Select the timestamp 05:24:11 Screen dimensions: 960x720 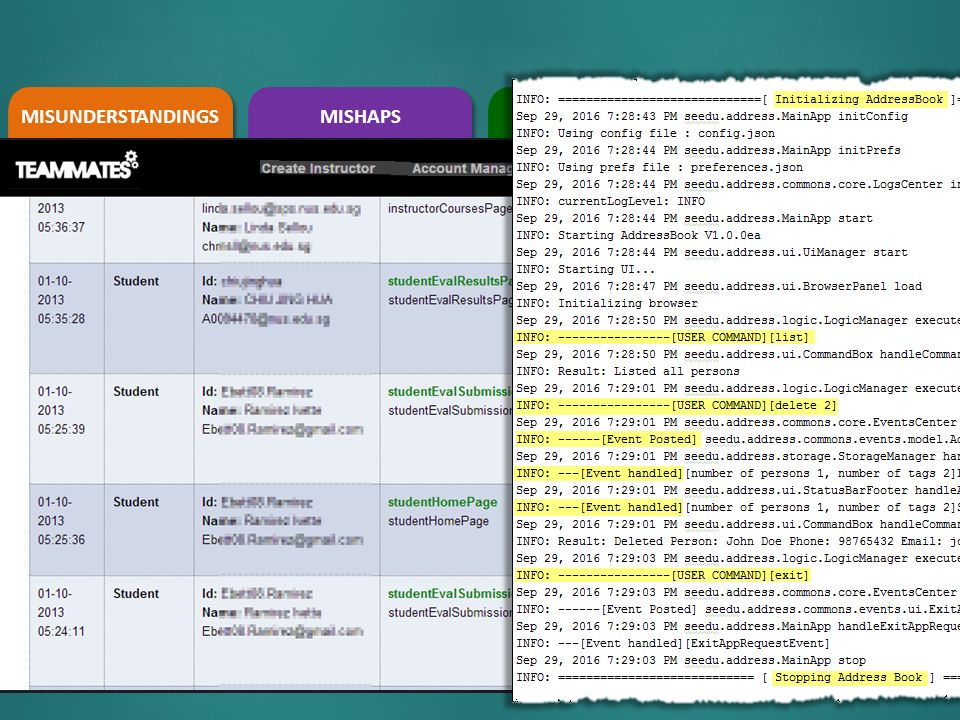(x=61, y=631)
